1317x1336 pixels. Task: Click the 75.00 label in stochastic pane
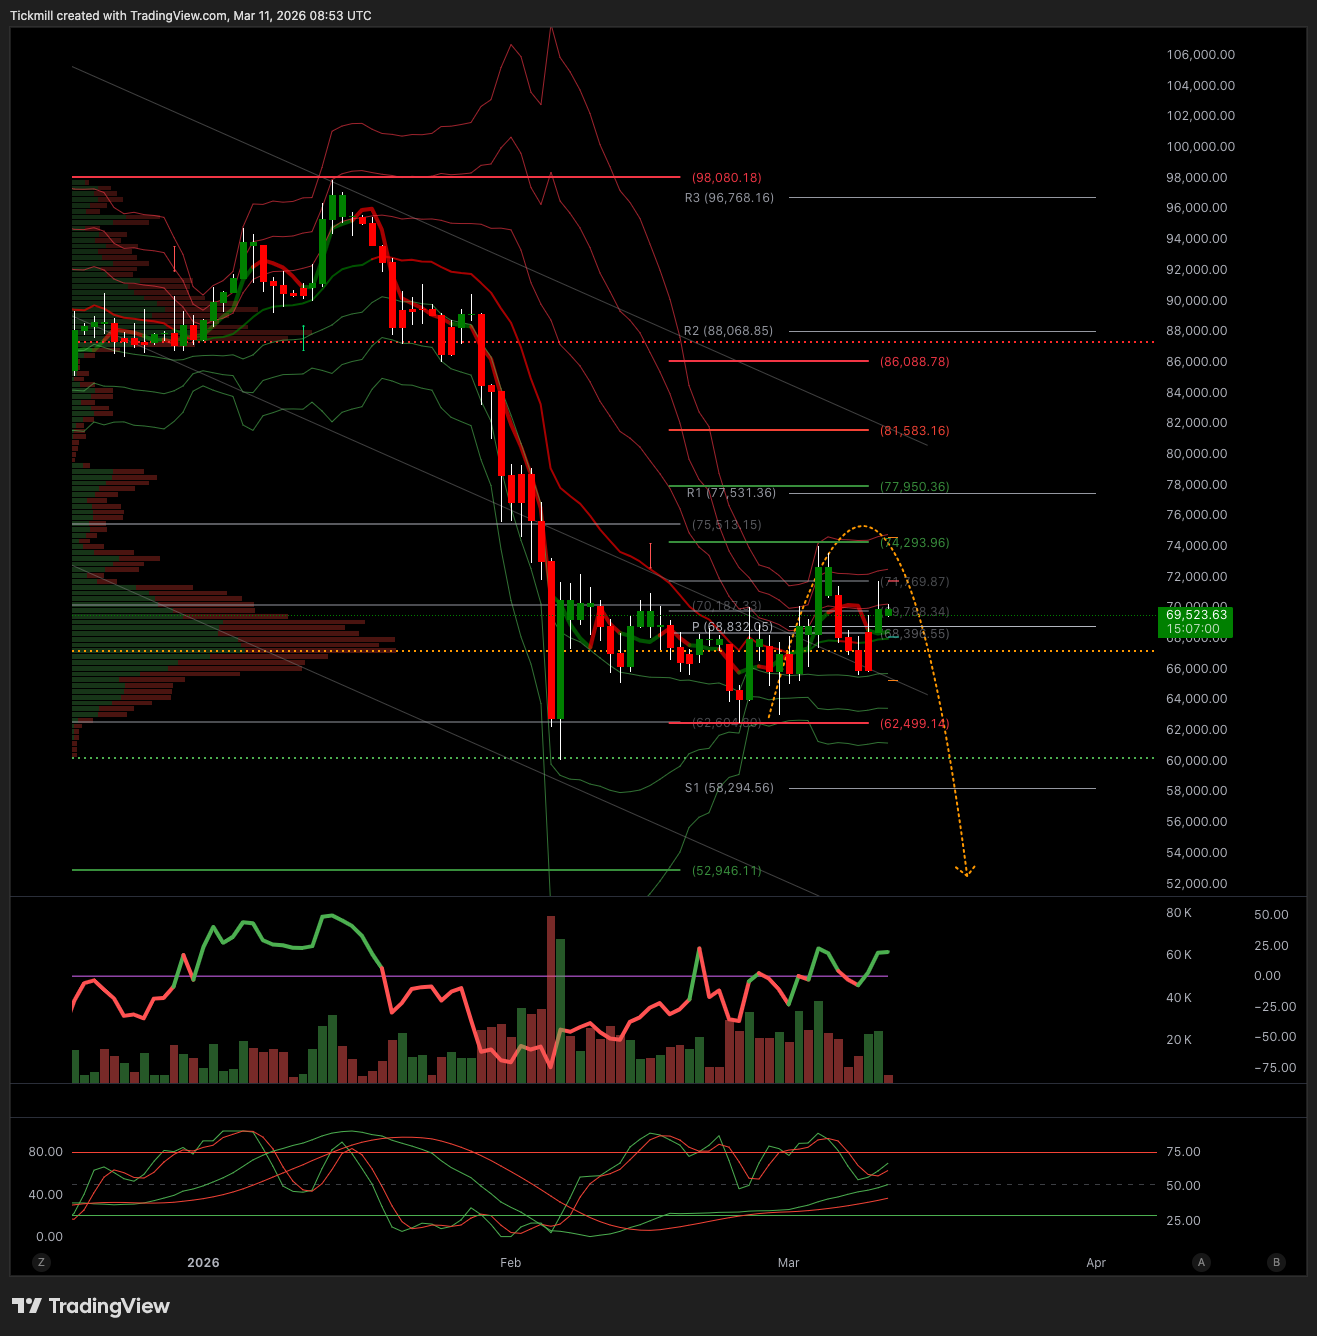point(1184,1152)
